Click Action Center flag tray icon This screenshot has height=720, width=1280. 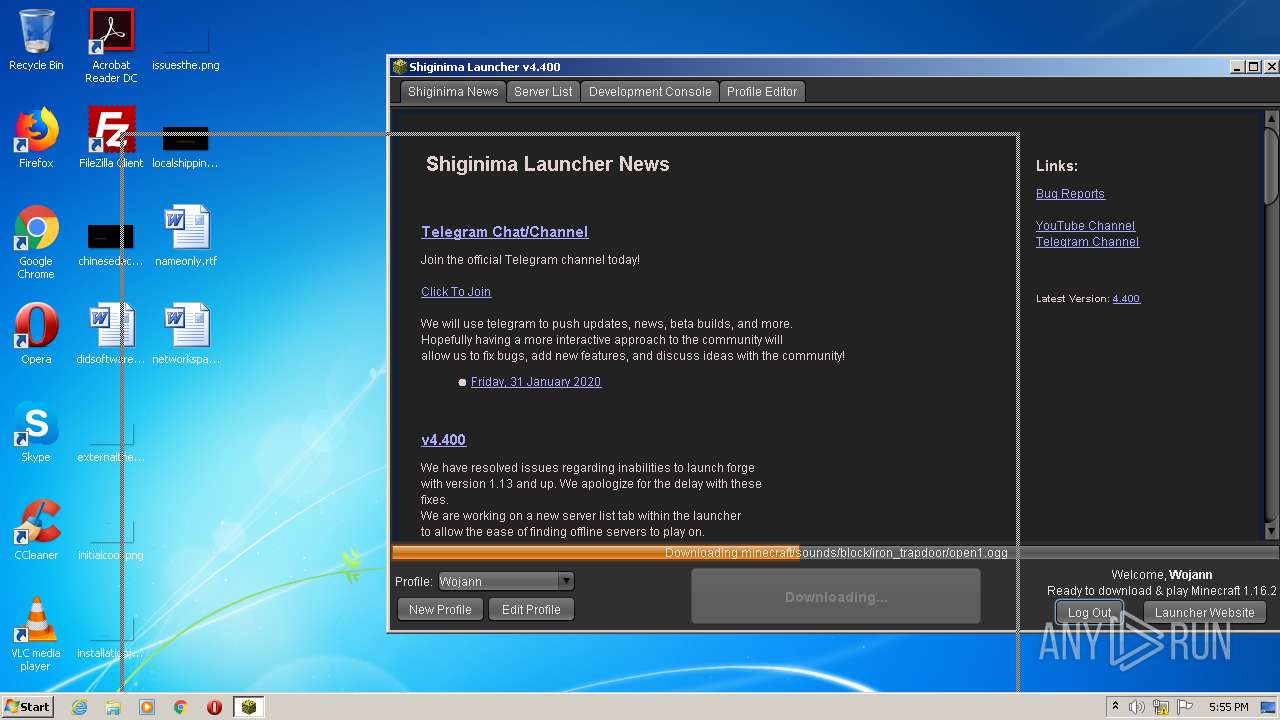coord(1185,707)
